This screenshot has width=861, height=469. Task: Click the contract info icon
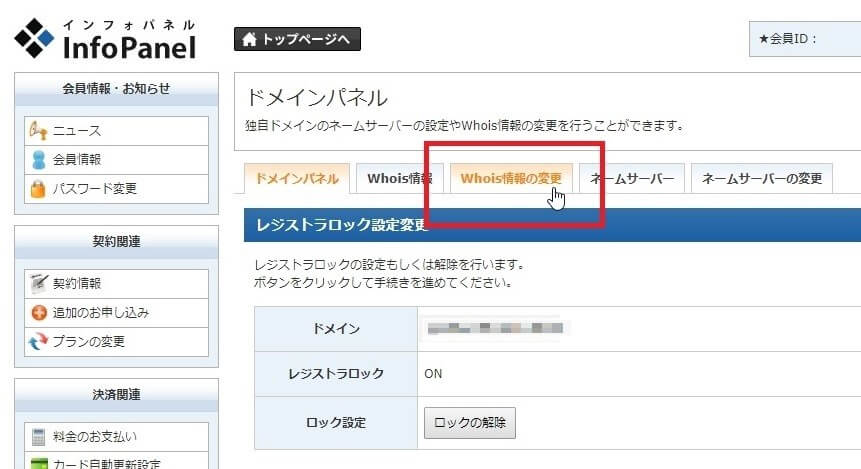[38, 284]
